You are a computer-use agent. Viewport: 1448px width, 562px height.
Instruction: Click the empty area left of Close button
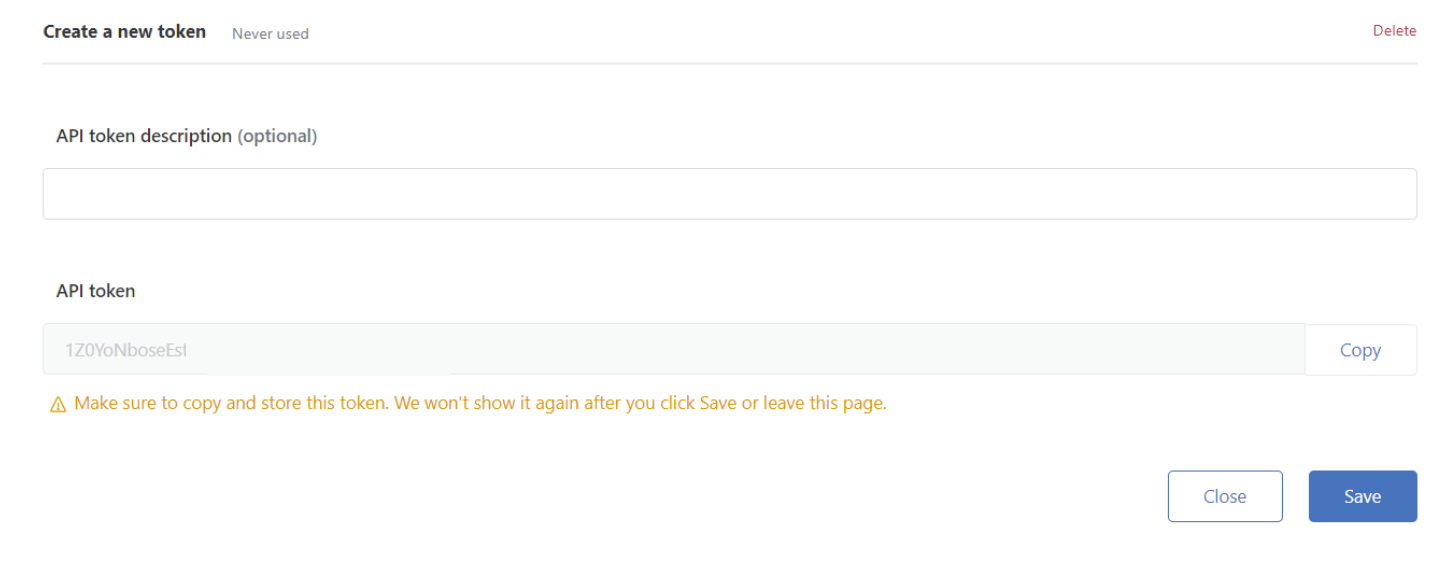coord(600,496)
